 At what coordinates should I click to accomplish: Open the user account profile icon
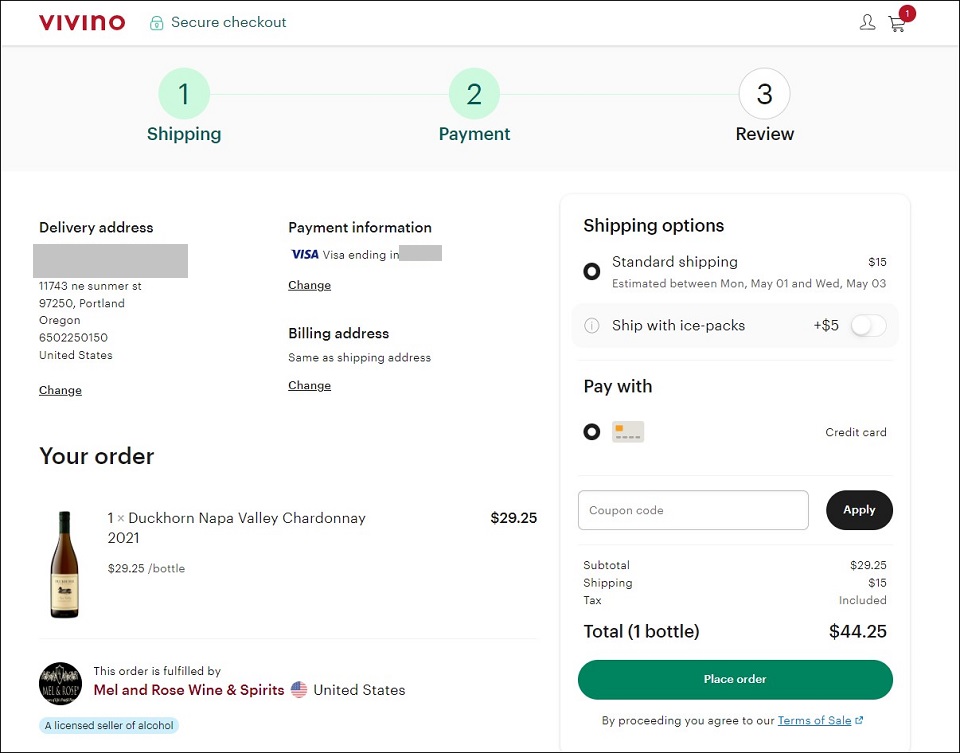tap(867, 23)
